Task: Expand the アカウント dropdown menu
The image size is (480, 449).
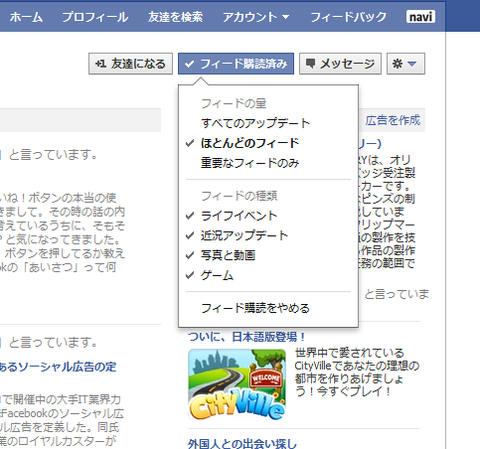Action: (256, 17)
